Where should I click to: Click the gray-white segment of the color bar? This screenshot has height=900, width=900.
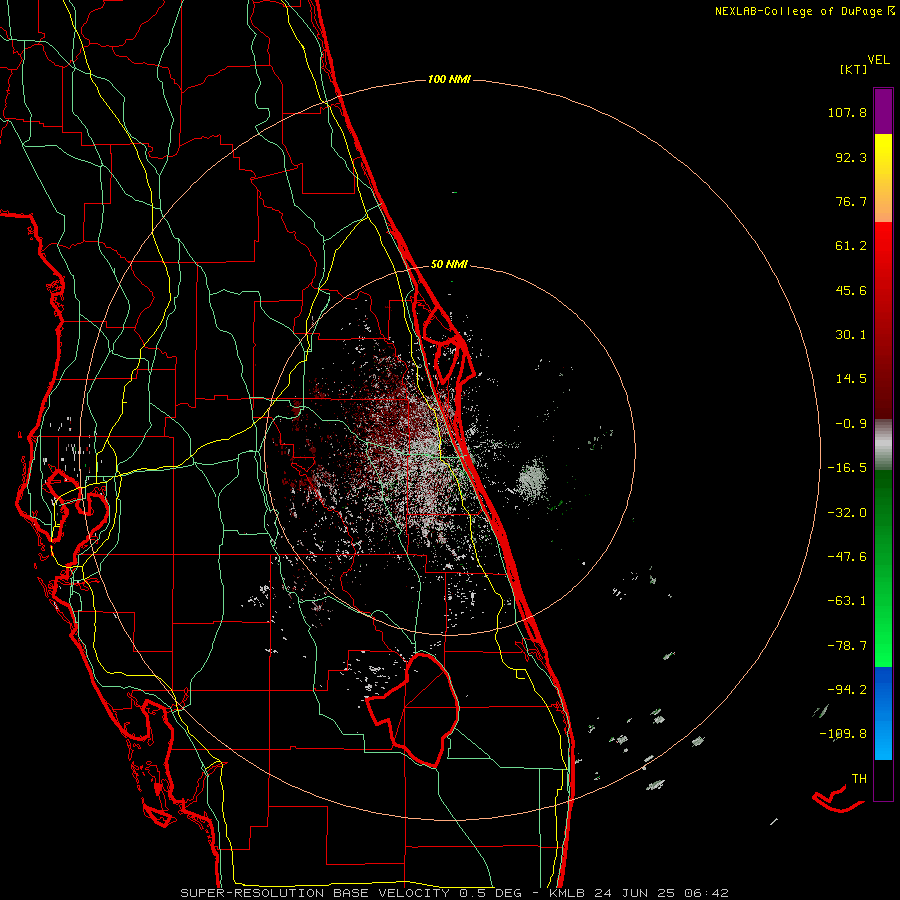click(x=883, y=445)
